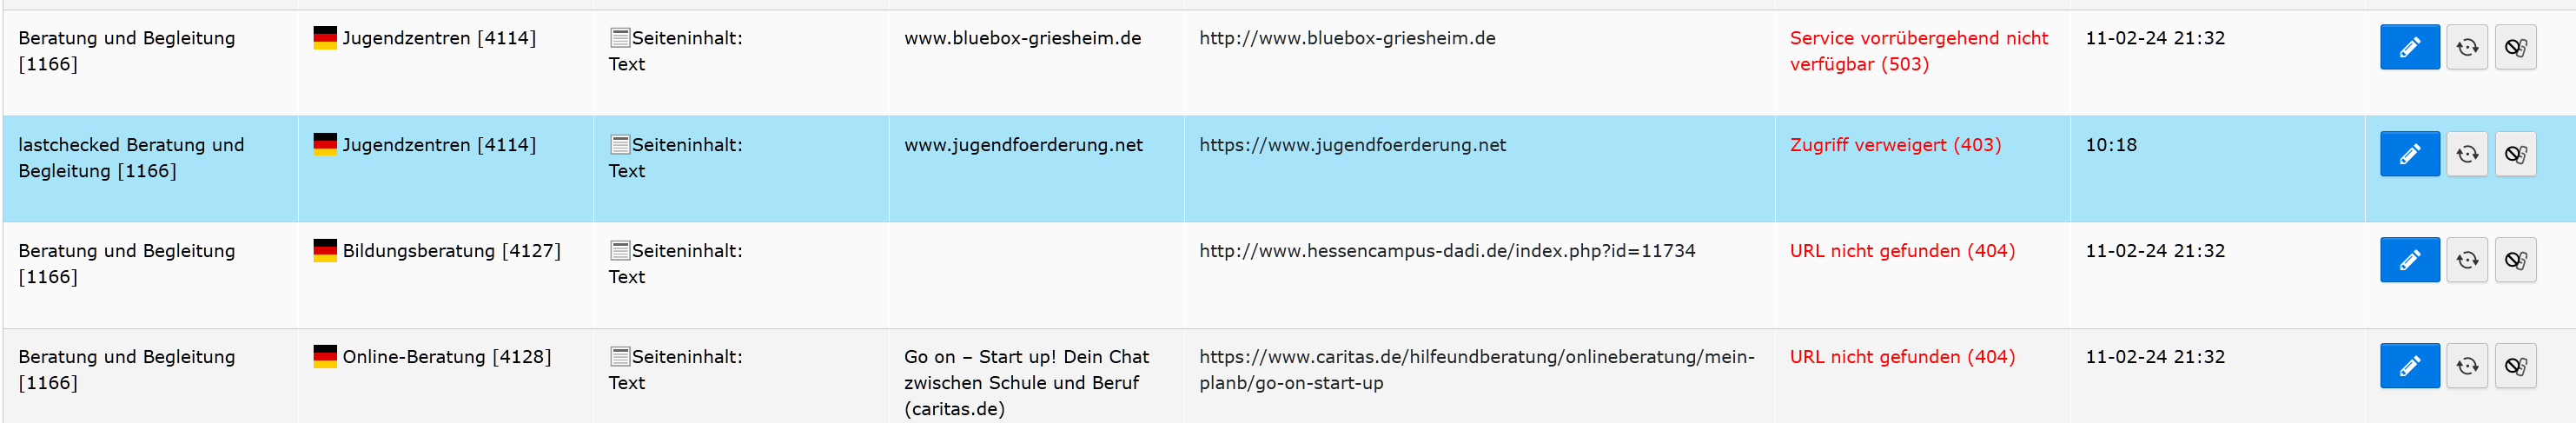The image size is (2576, 423).
Task: Edit the caritas.de go-on-start-up link record
Action: 2409,366
